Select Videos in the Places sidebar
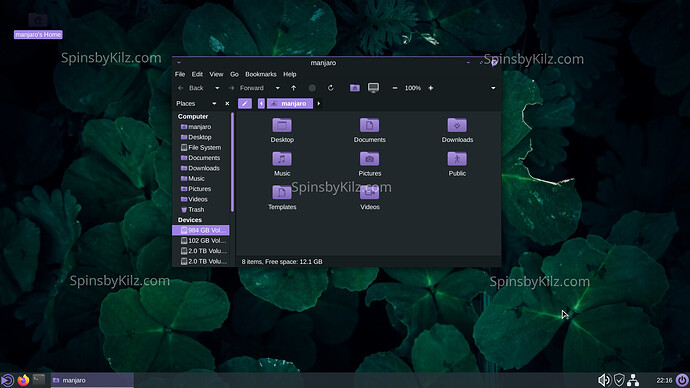The height and width of the screenshot is (388, 690). point(201,199)
